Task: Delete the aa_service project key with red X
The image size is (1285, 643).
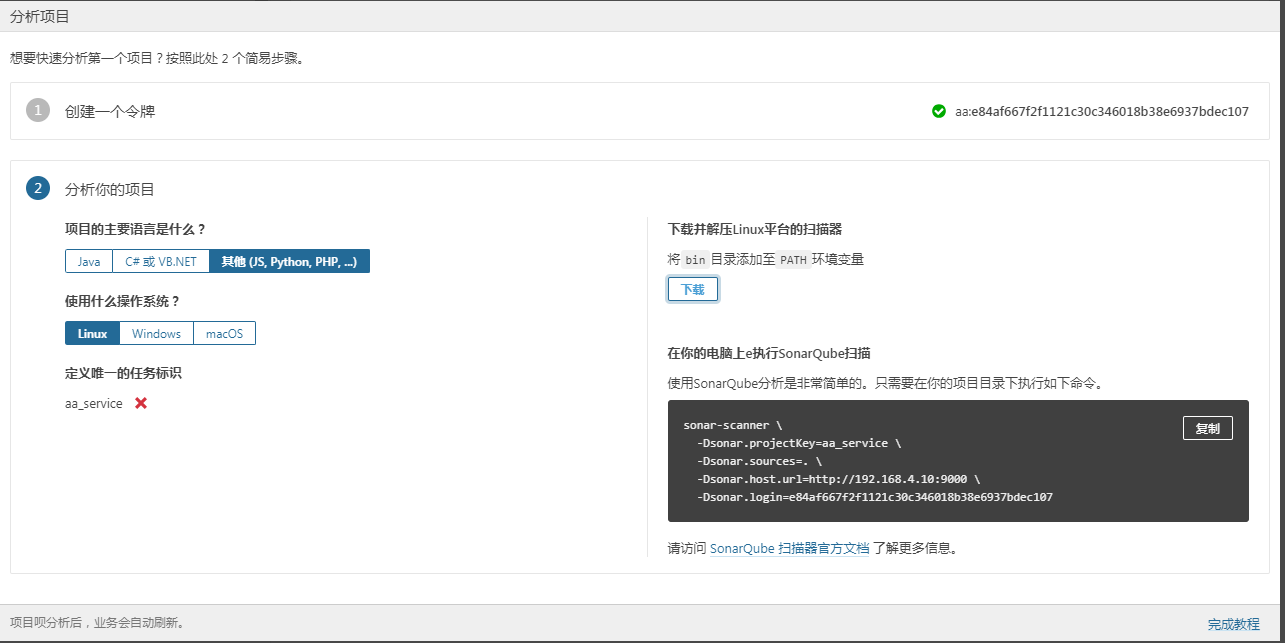Action: [141, 403]
